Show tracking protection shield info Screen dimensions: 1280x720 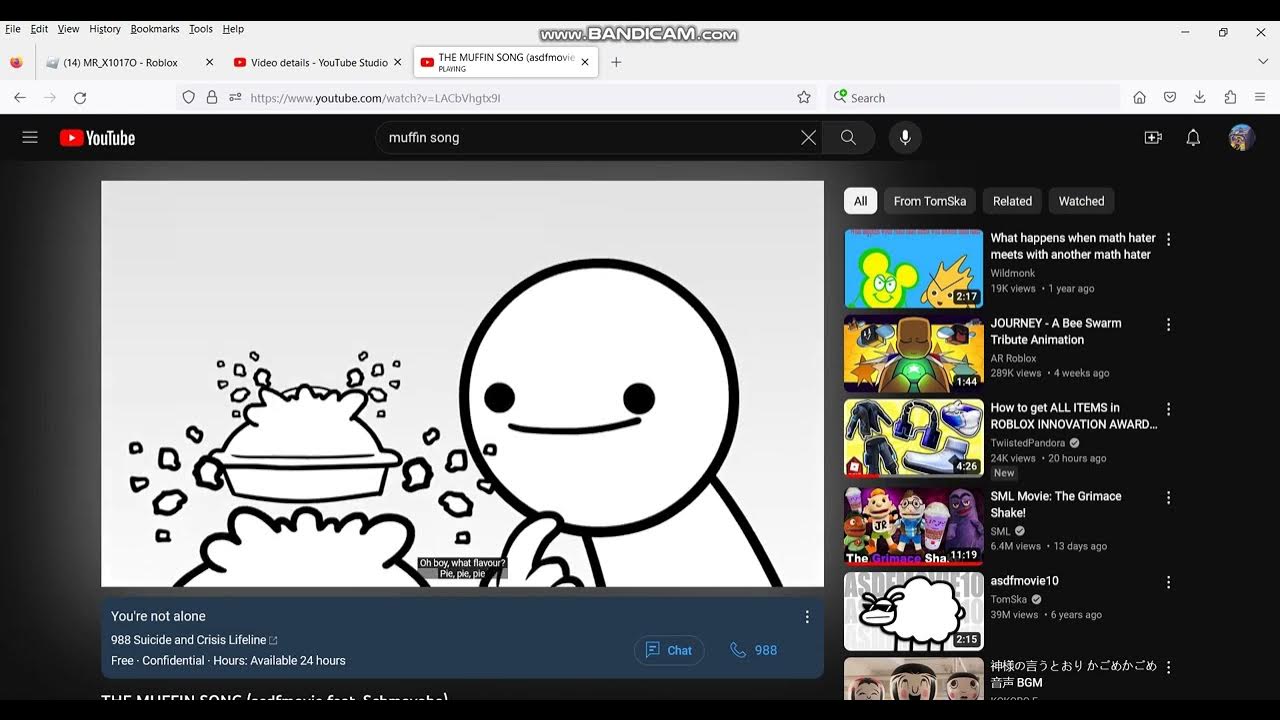coord(188,98)
